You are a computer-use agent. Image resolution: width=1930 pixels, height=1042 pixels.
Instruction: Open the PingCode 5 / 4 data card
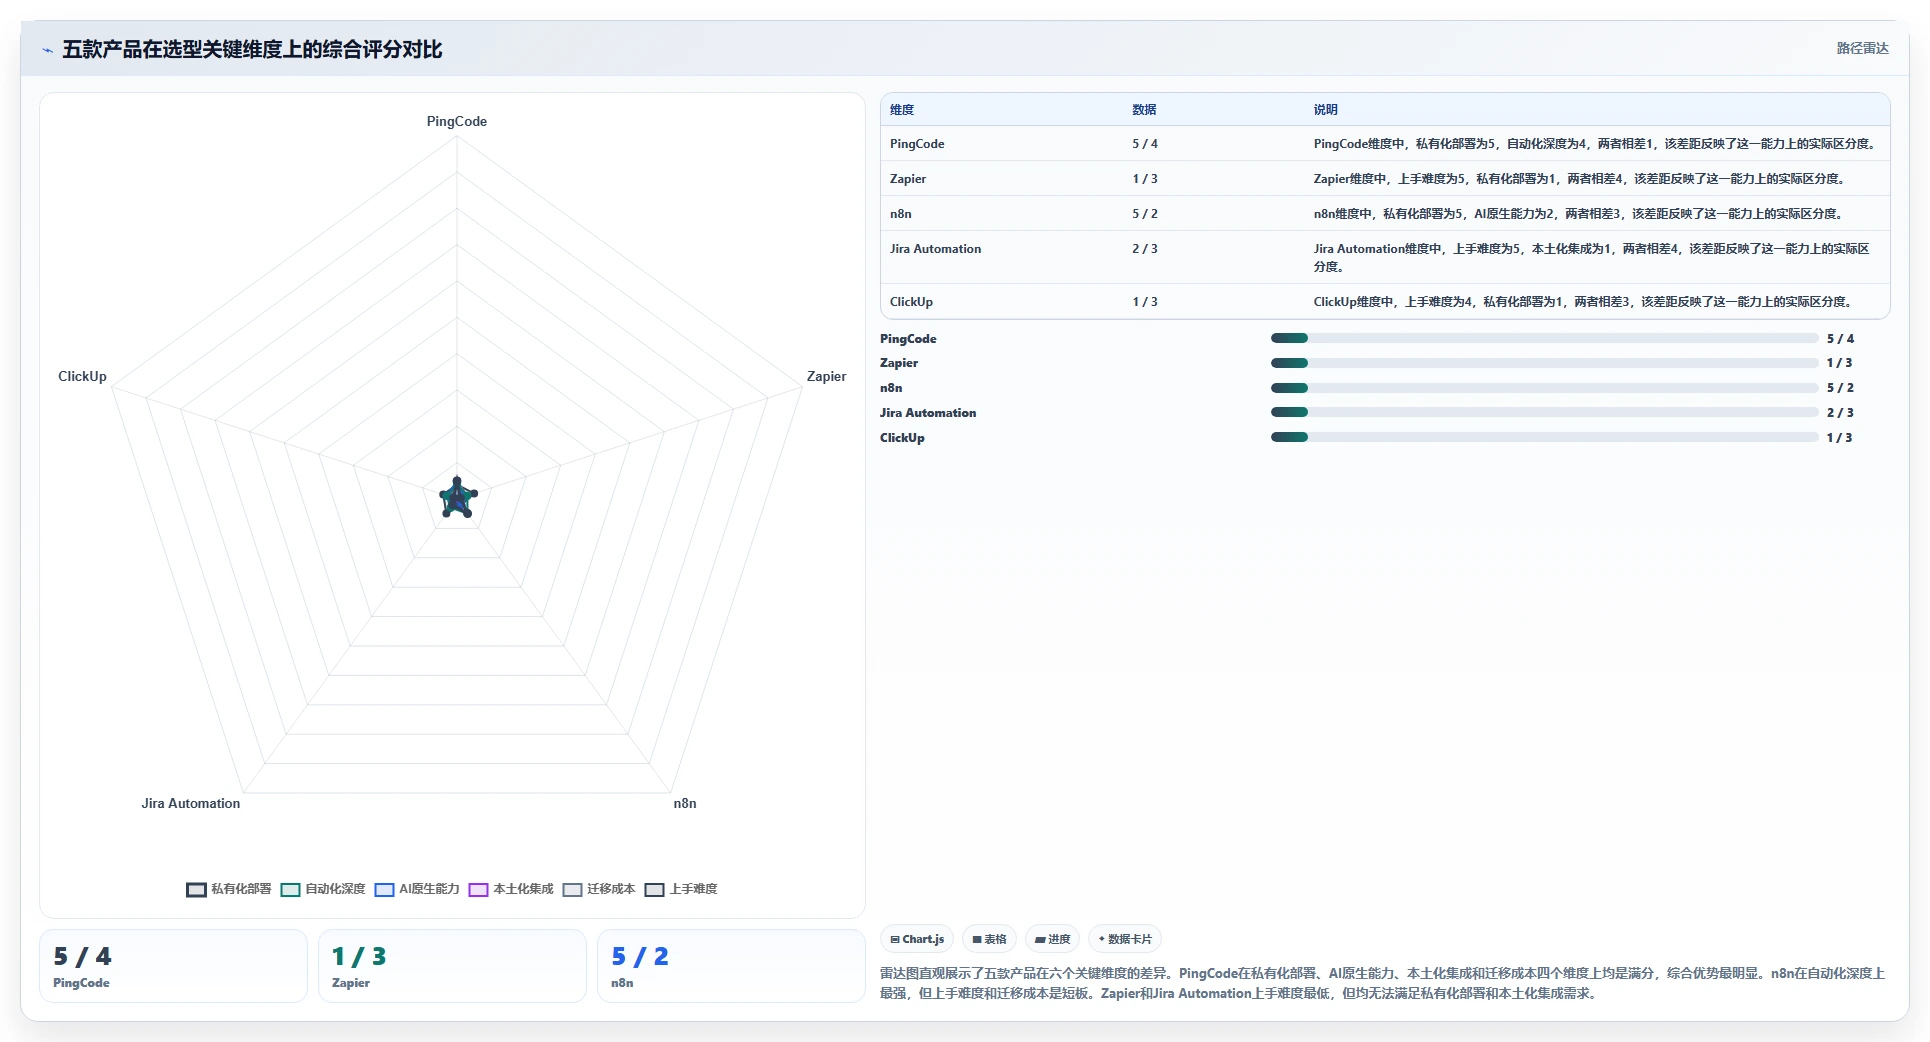pyautogui.click(x=173, y=966)
